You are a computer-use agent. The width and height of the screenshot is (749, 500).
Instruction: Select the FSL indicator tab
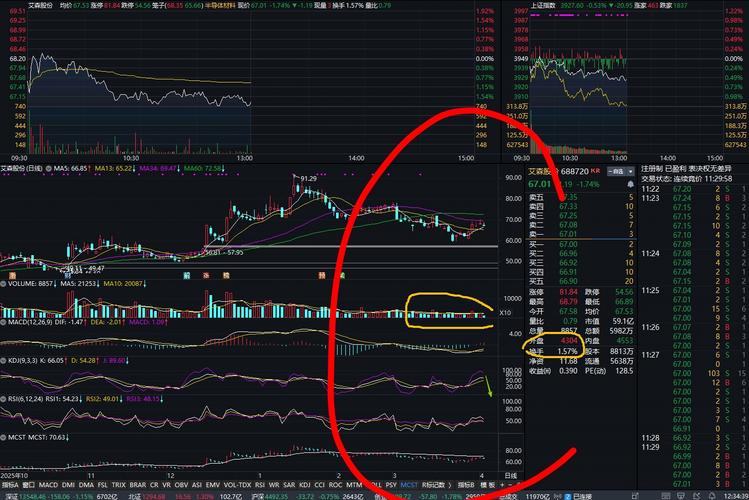[102, 485]
